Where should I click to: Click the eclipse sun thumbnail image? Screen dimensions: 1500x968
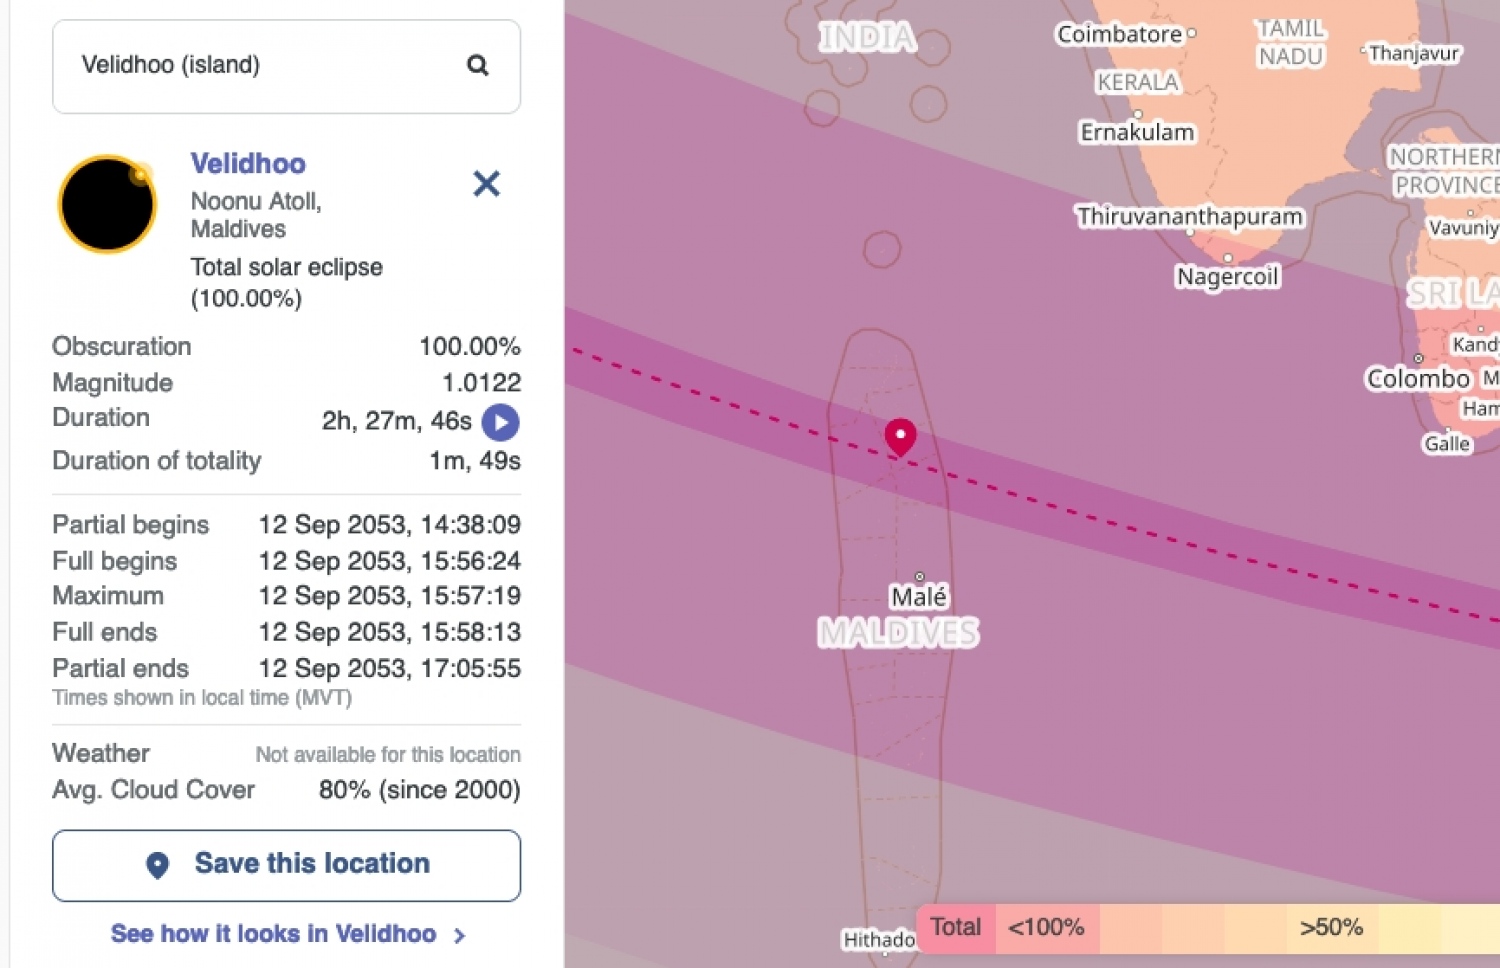pyautogui.click(x=107, y=204)
